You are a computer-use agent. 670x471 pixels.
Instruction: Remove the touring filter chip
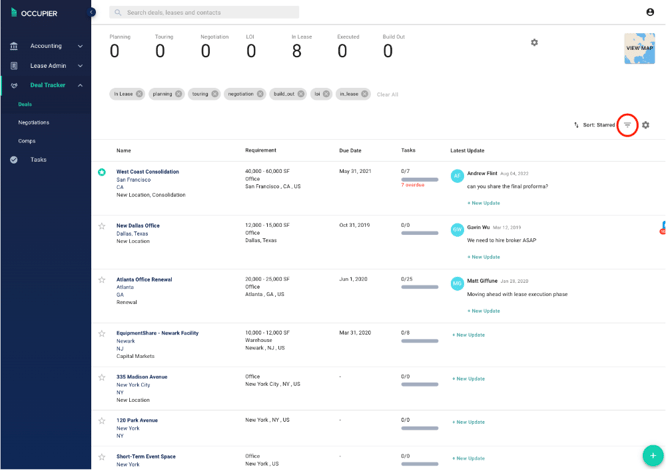click(x=215, y=94)
